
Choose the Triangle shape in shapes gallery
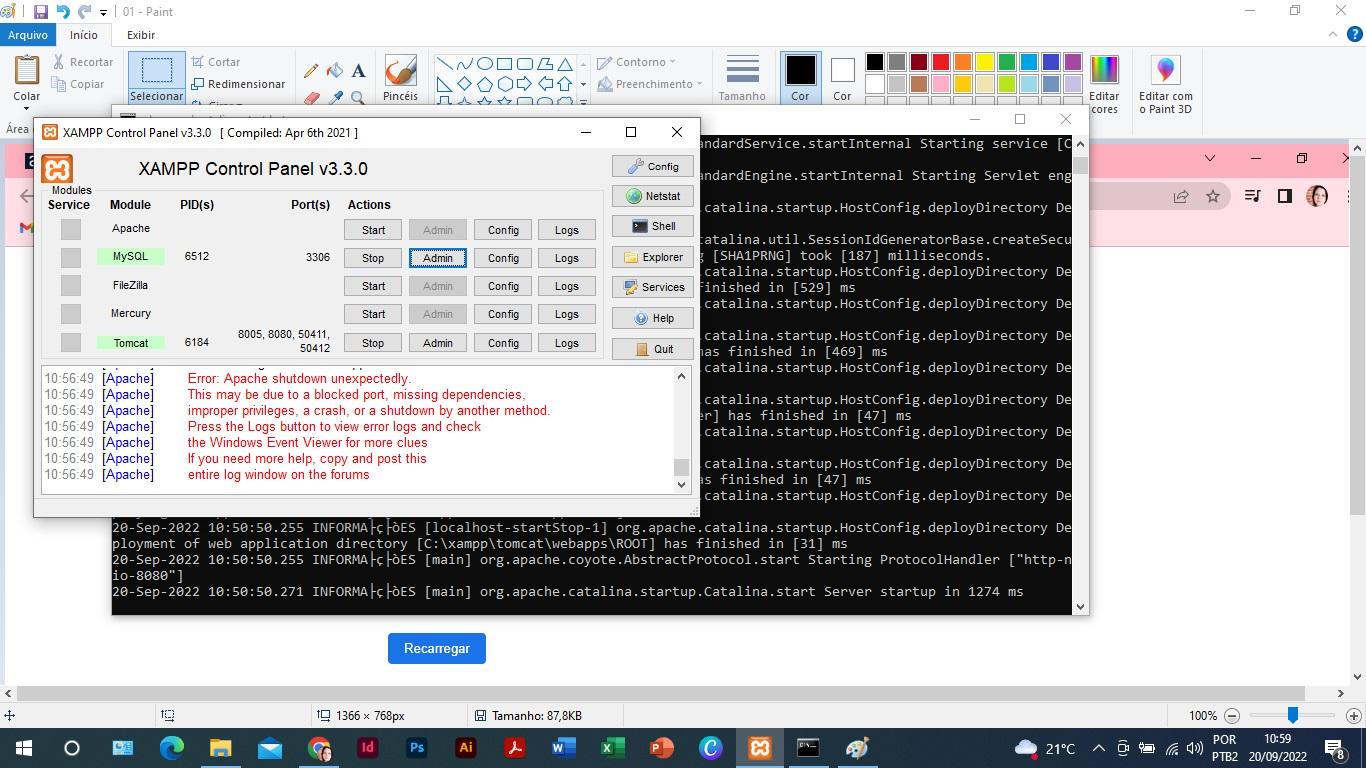pyautogui.click(x=565, y=63)
